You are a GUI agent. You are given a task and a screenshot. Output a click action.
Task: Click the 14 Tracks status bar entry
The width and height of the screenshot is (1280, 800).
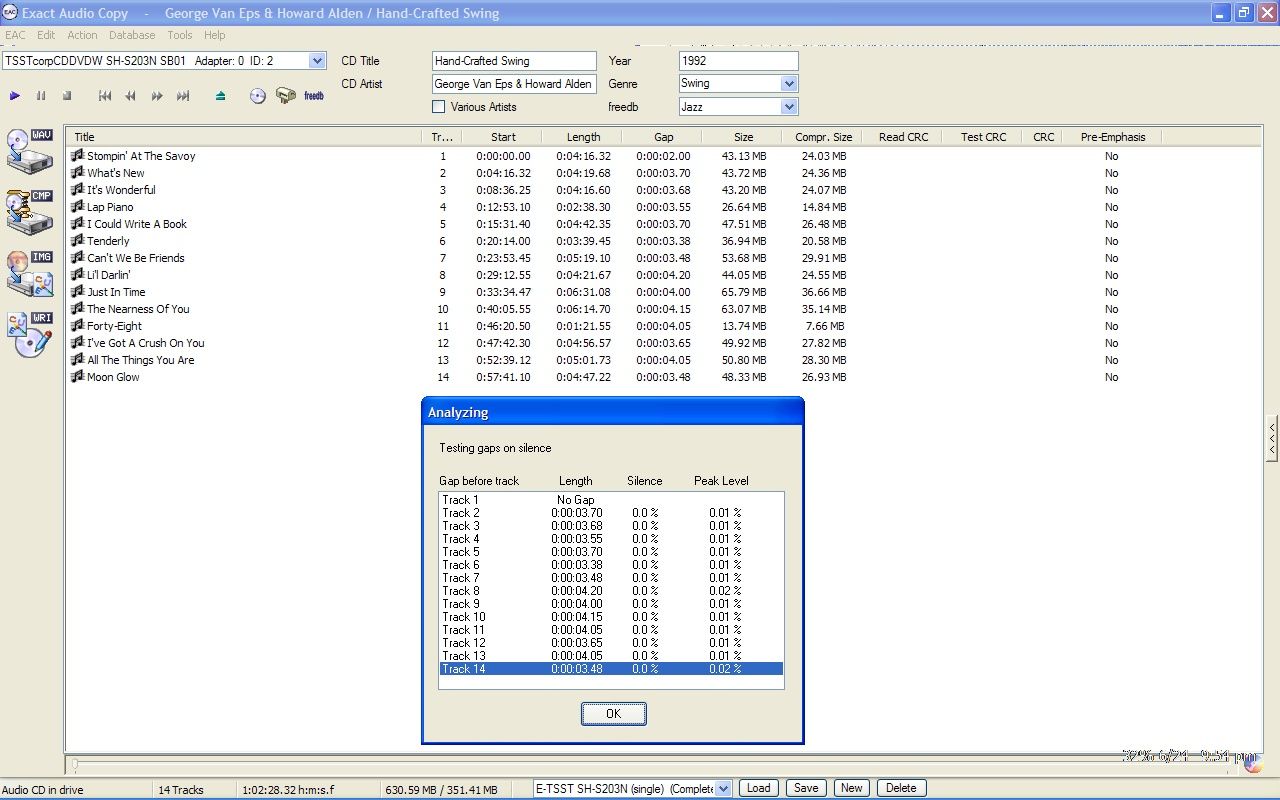181,789
